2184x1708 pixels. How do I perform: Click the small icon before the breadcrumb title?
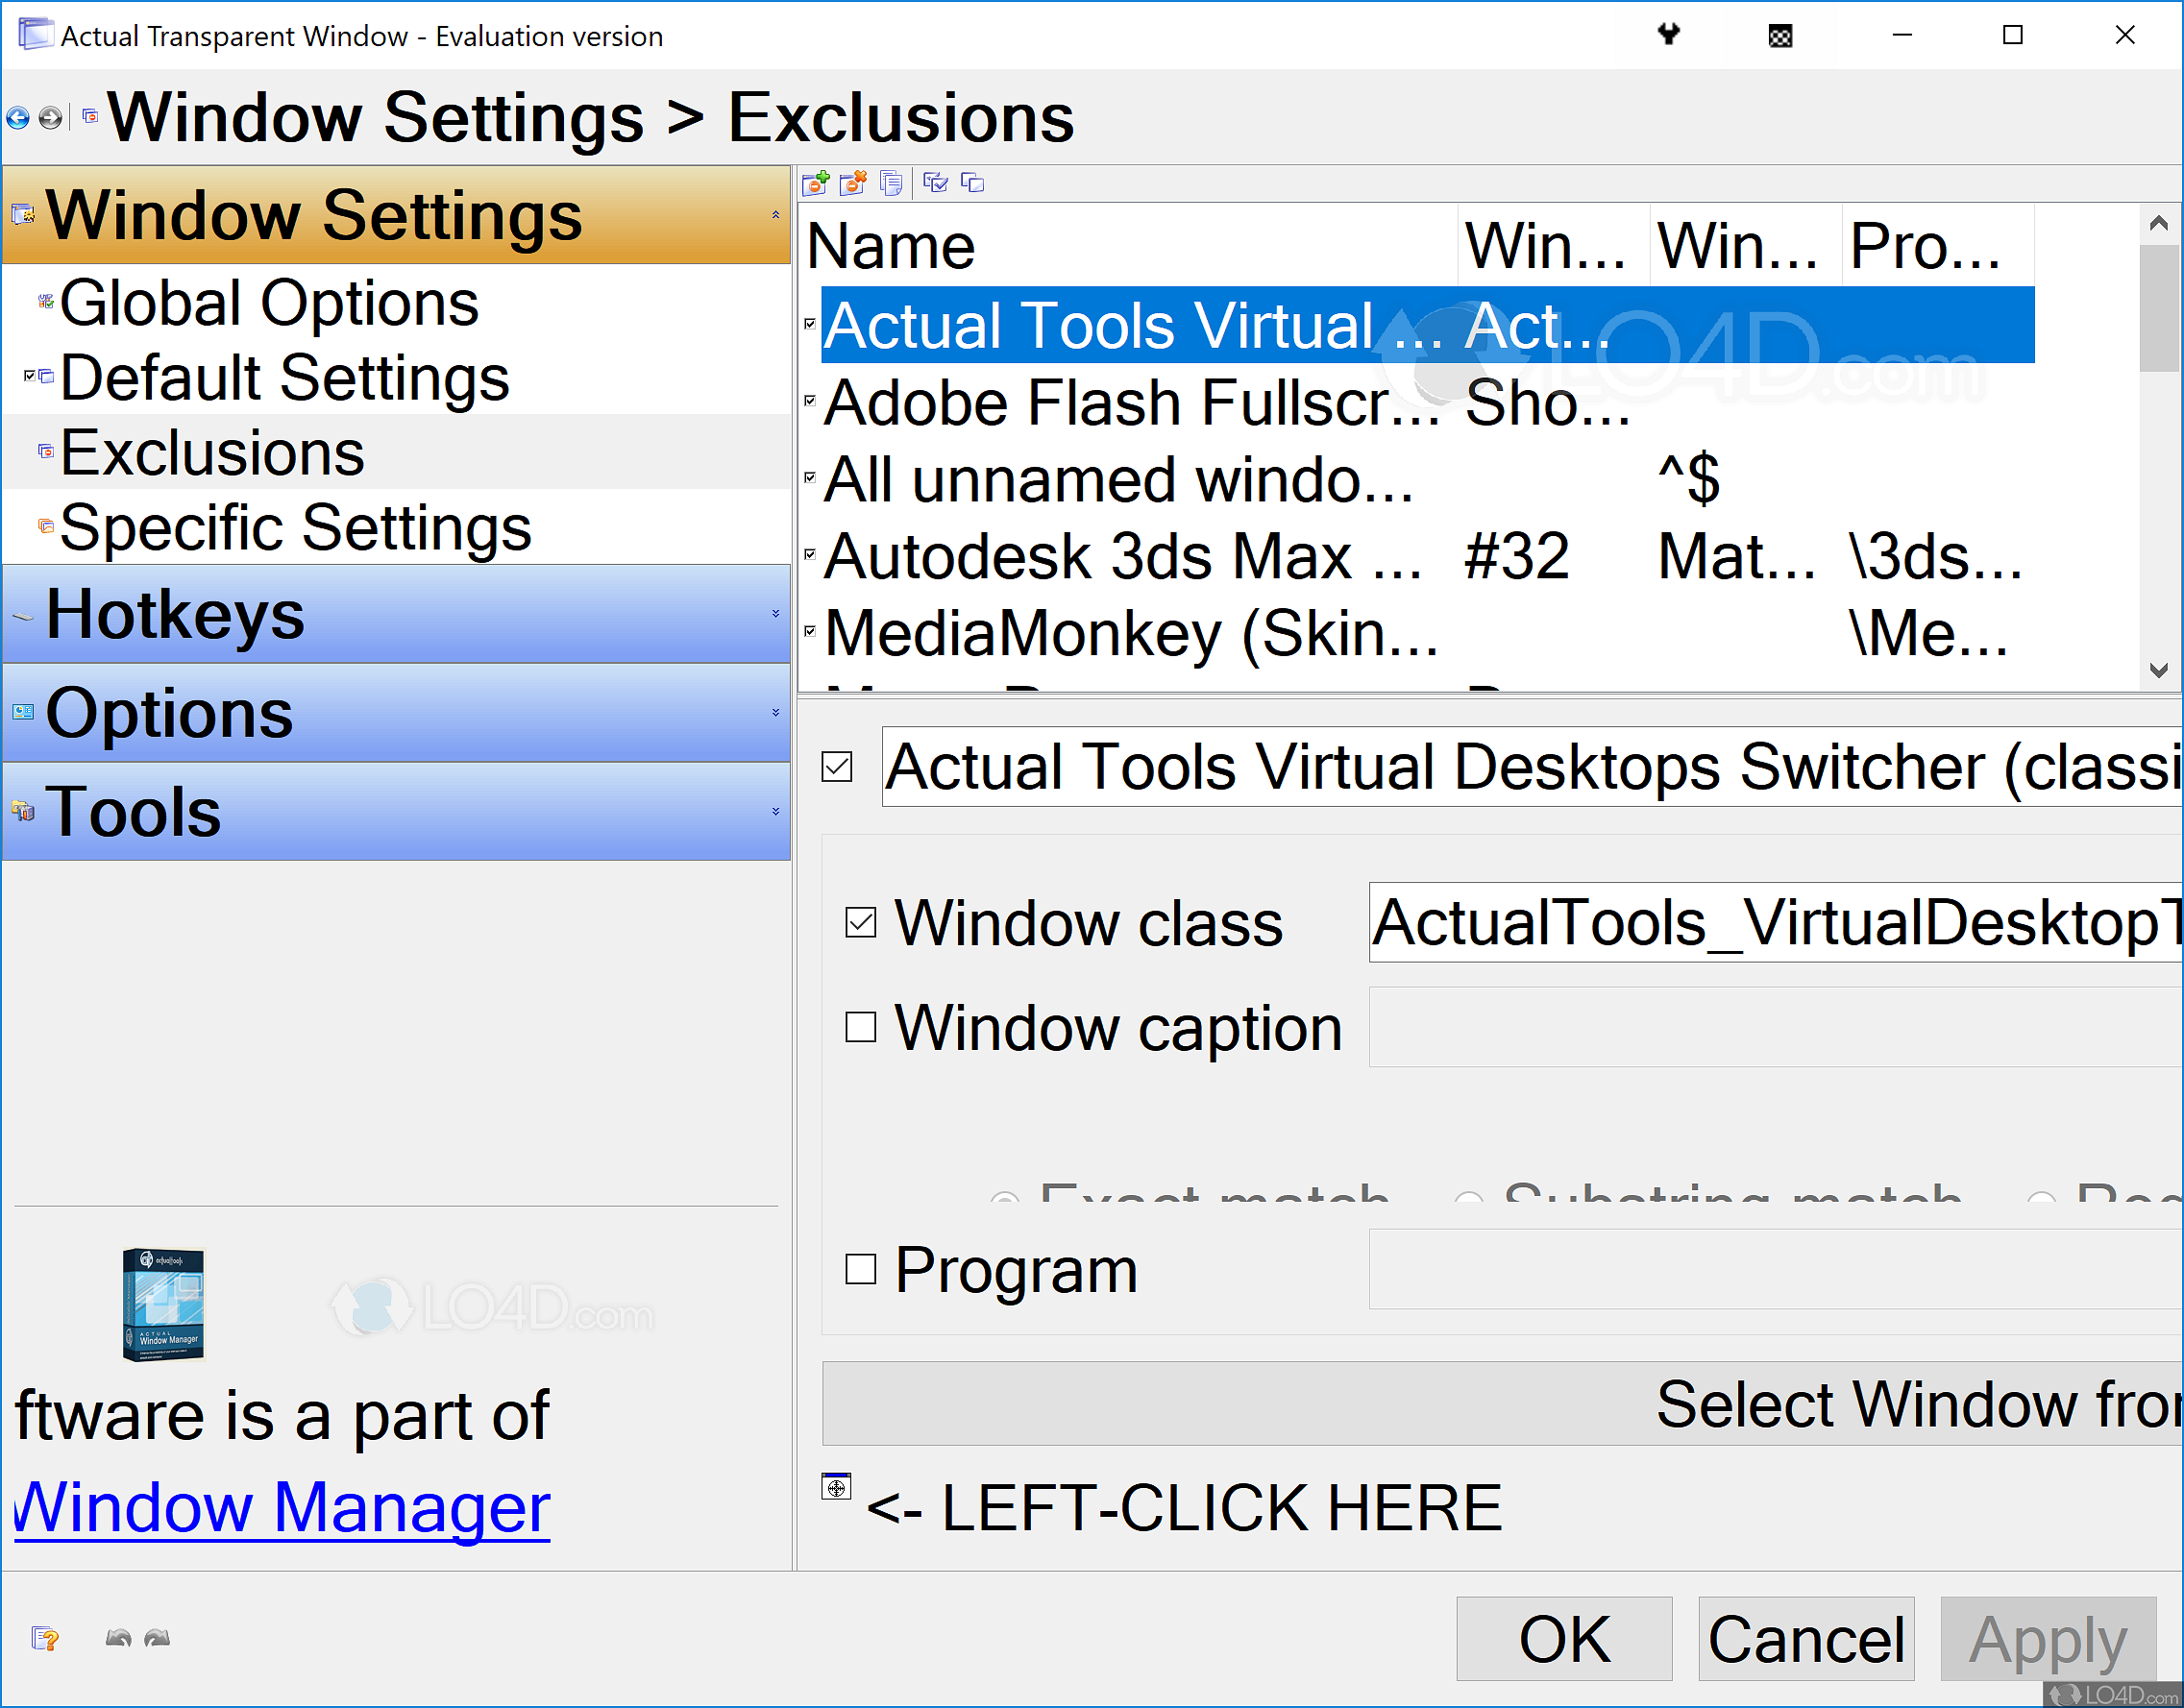pos(90,116)
